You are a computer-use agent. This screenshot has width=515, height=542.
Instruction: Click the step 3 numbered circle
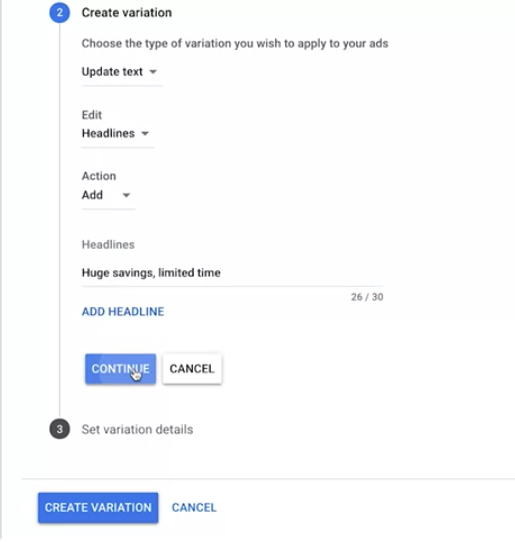click(59, 429)
